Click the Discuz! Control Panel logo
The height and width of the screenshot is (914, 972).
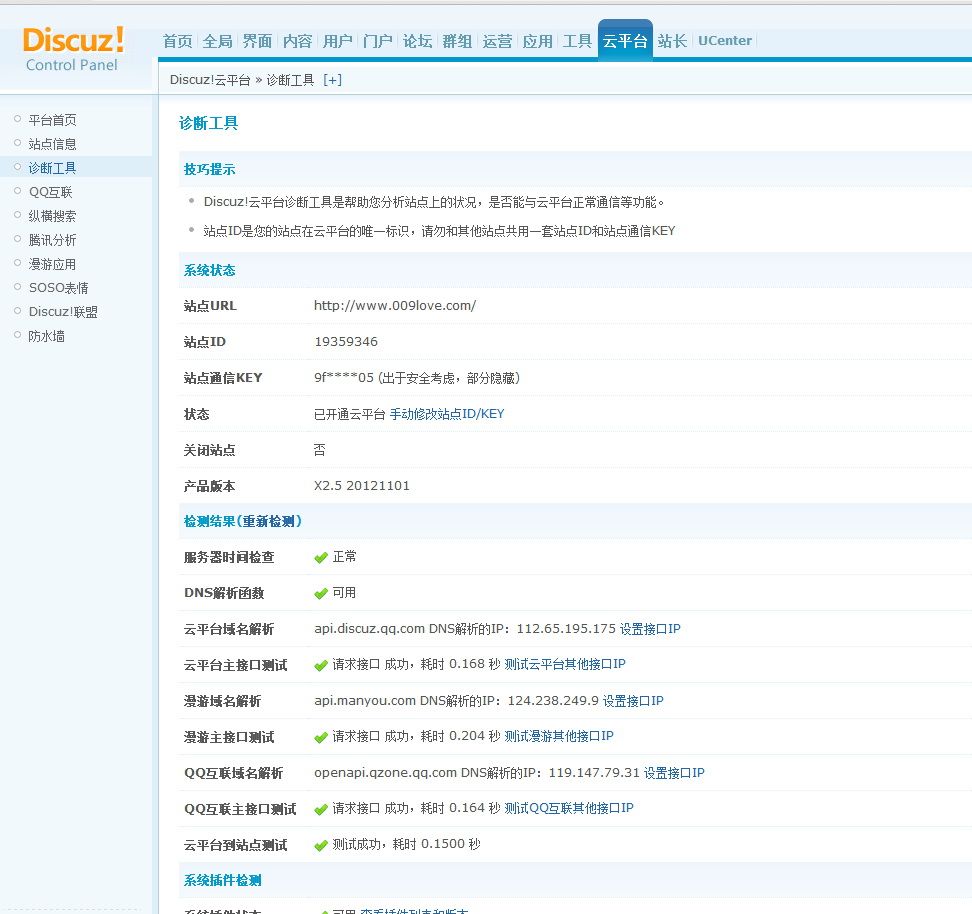coord(73,49)
